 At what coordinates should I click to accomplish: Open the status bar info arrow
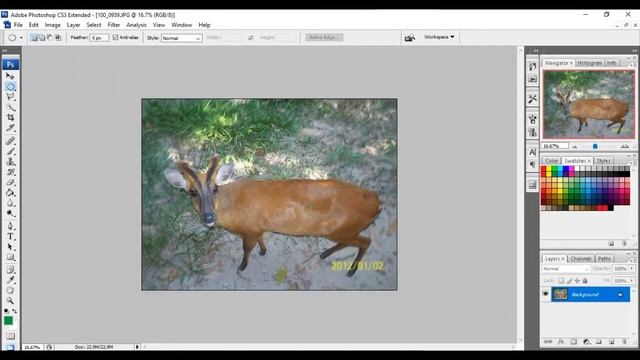click(137, 347)
